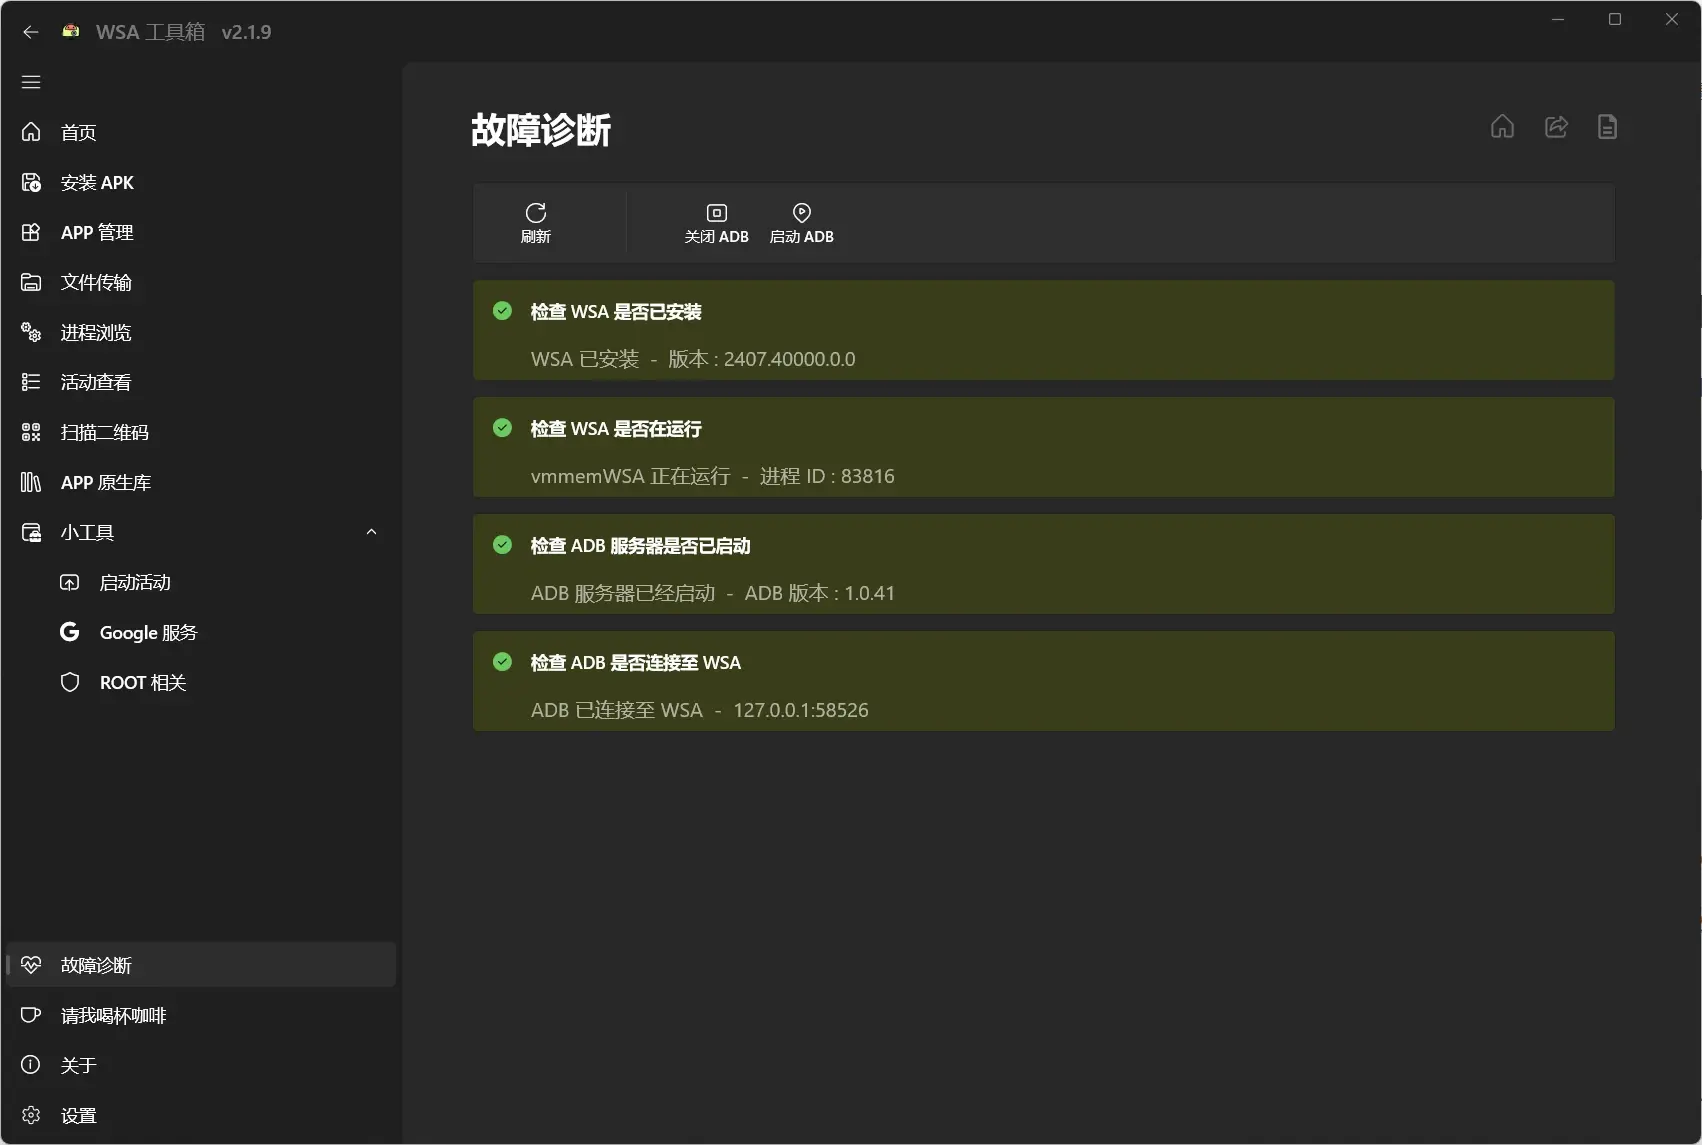
Task: Click the 故障诊断 heartbeat icon in sidebar
Action: (31, 965)
